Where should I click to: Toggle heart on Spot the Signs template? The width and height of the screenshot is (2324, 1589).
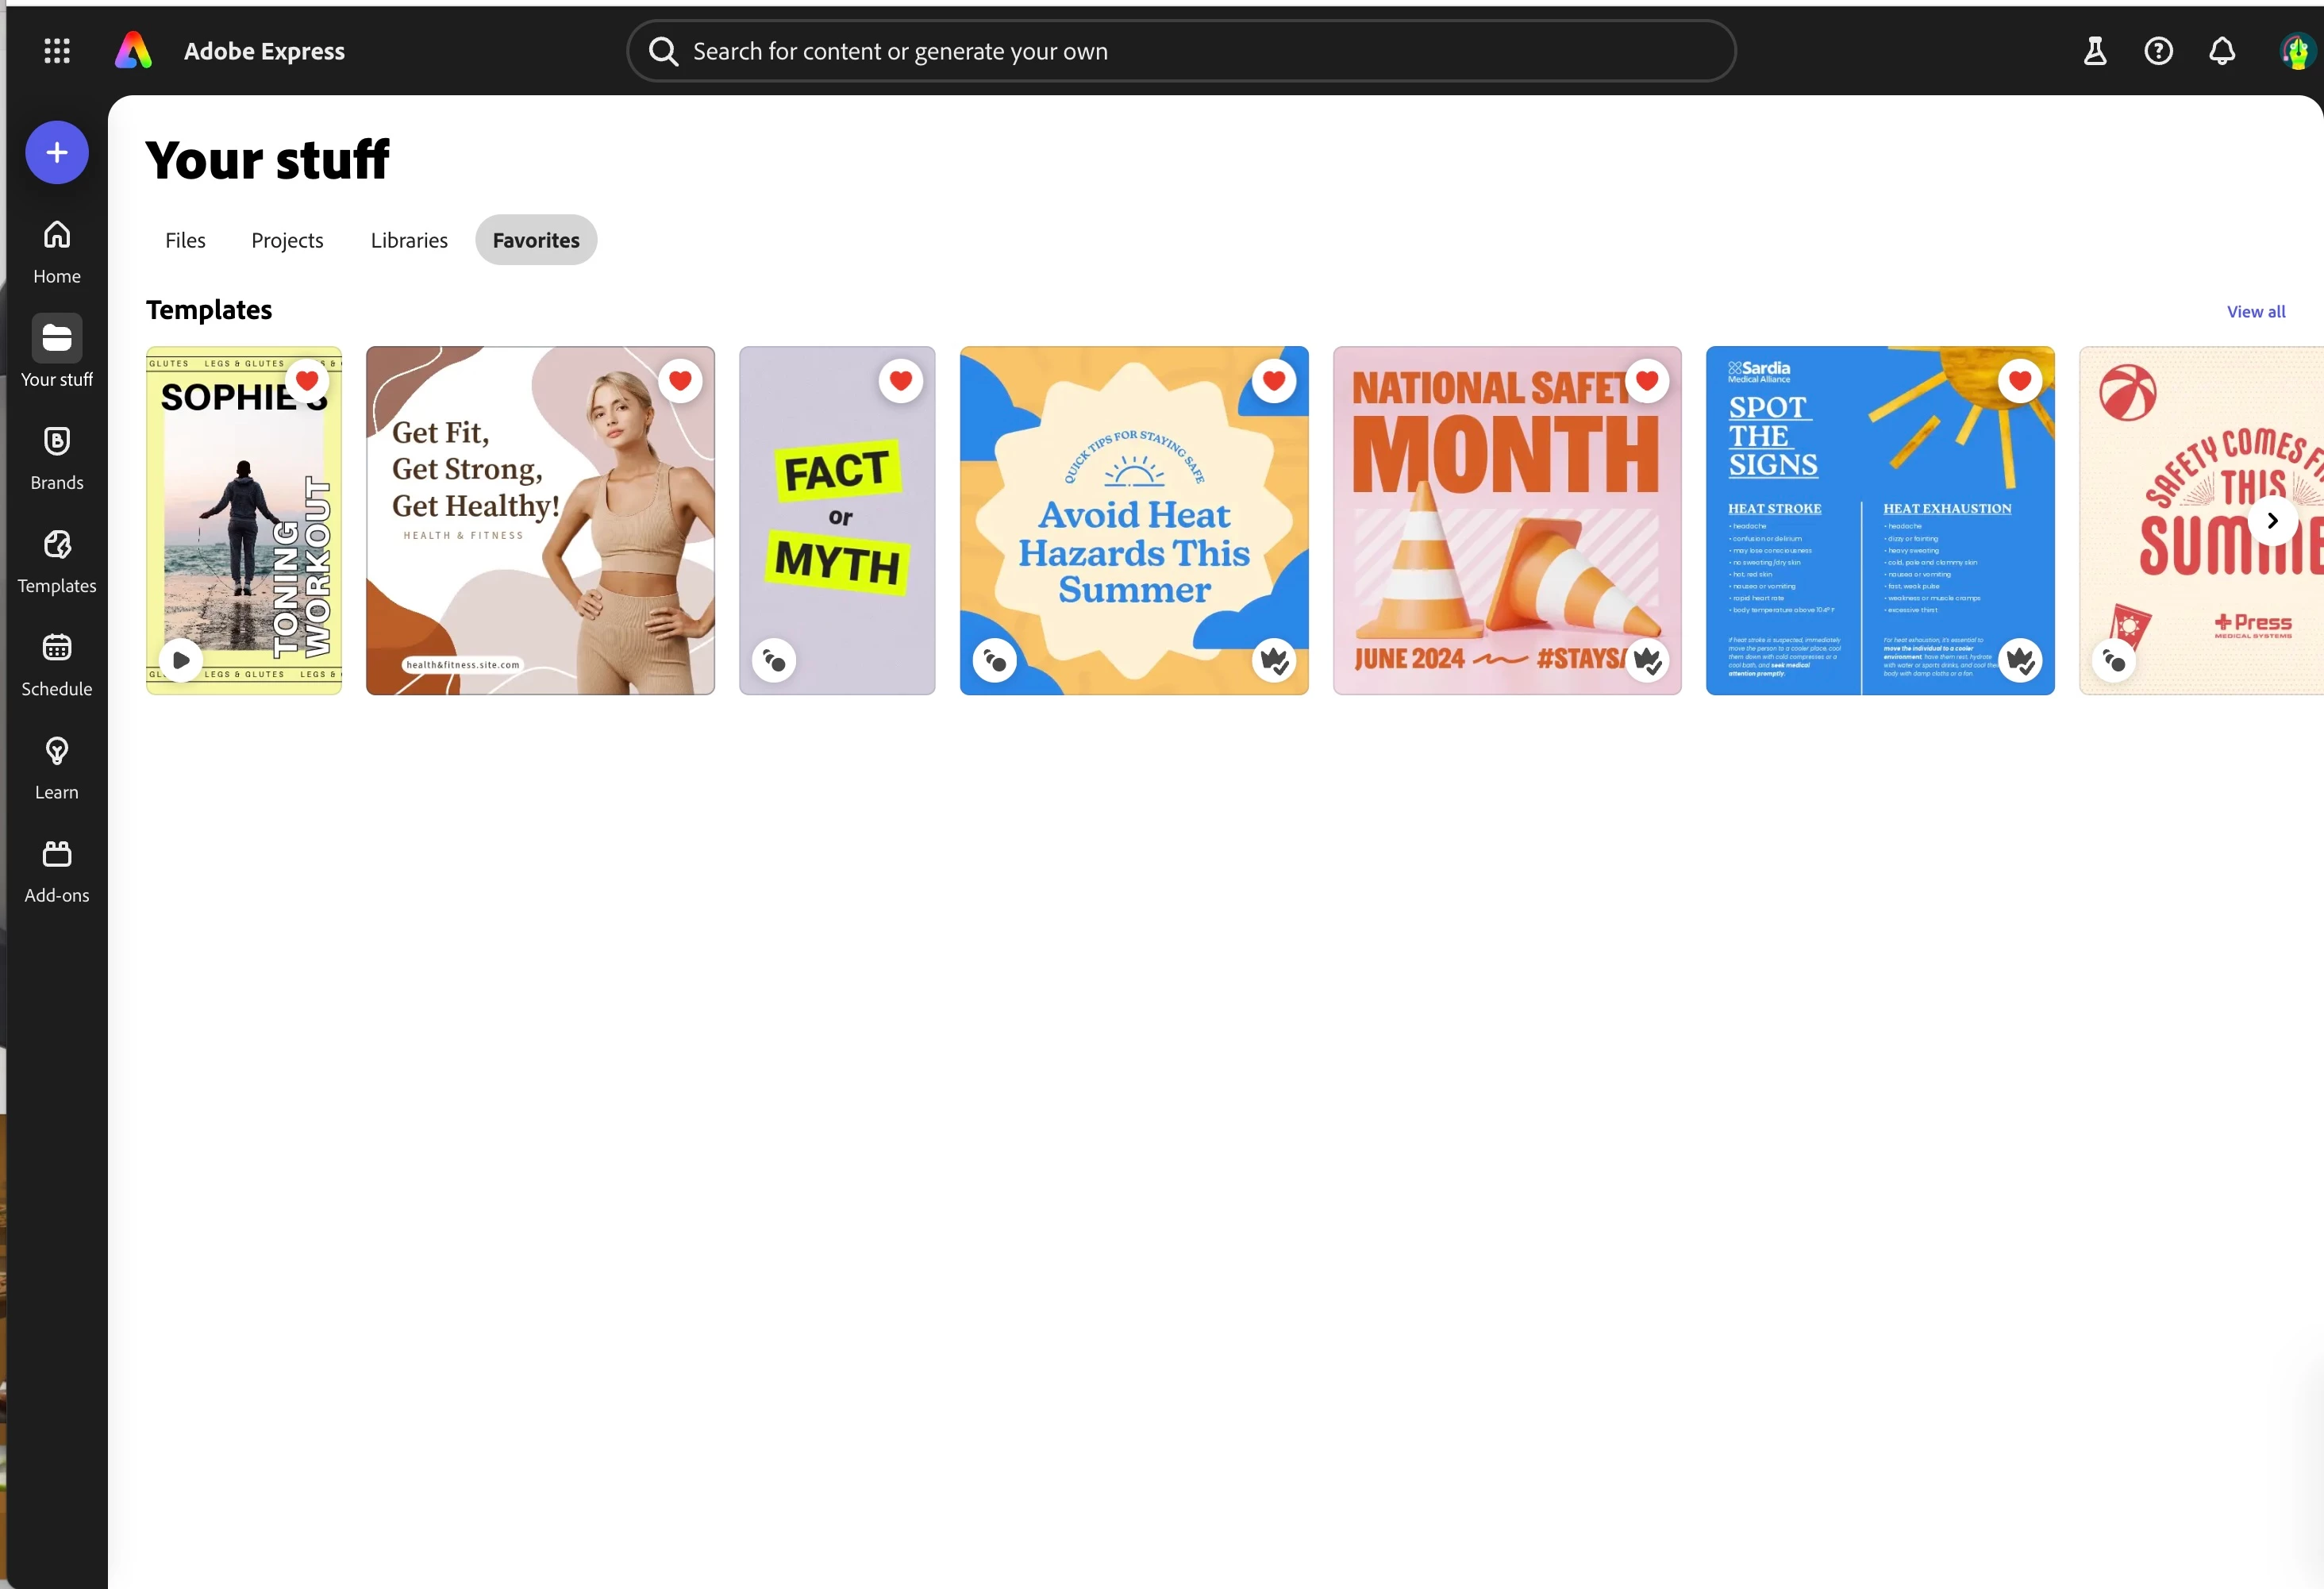(2019, 381)
